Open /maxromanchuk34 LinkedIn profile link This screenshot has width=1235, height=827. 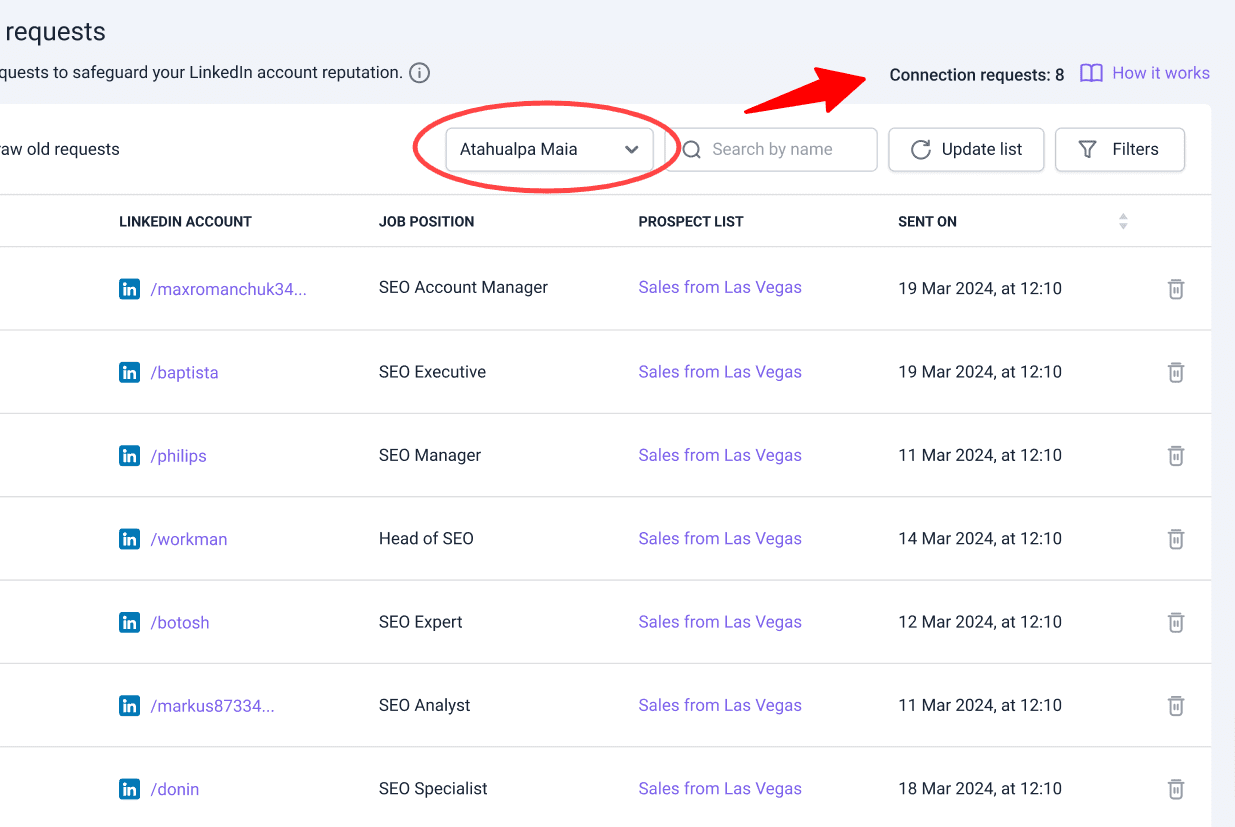click(x=228, y=289)
